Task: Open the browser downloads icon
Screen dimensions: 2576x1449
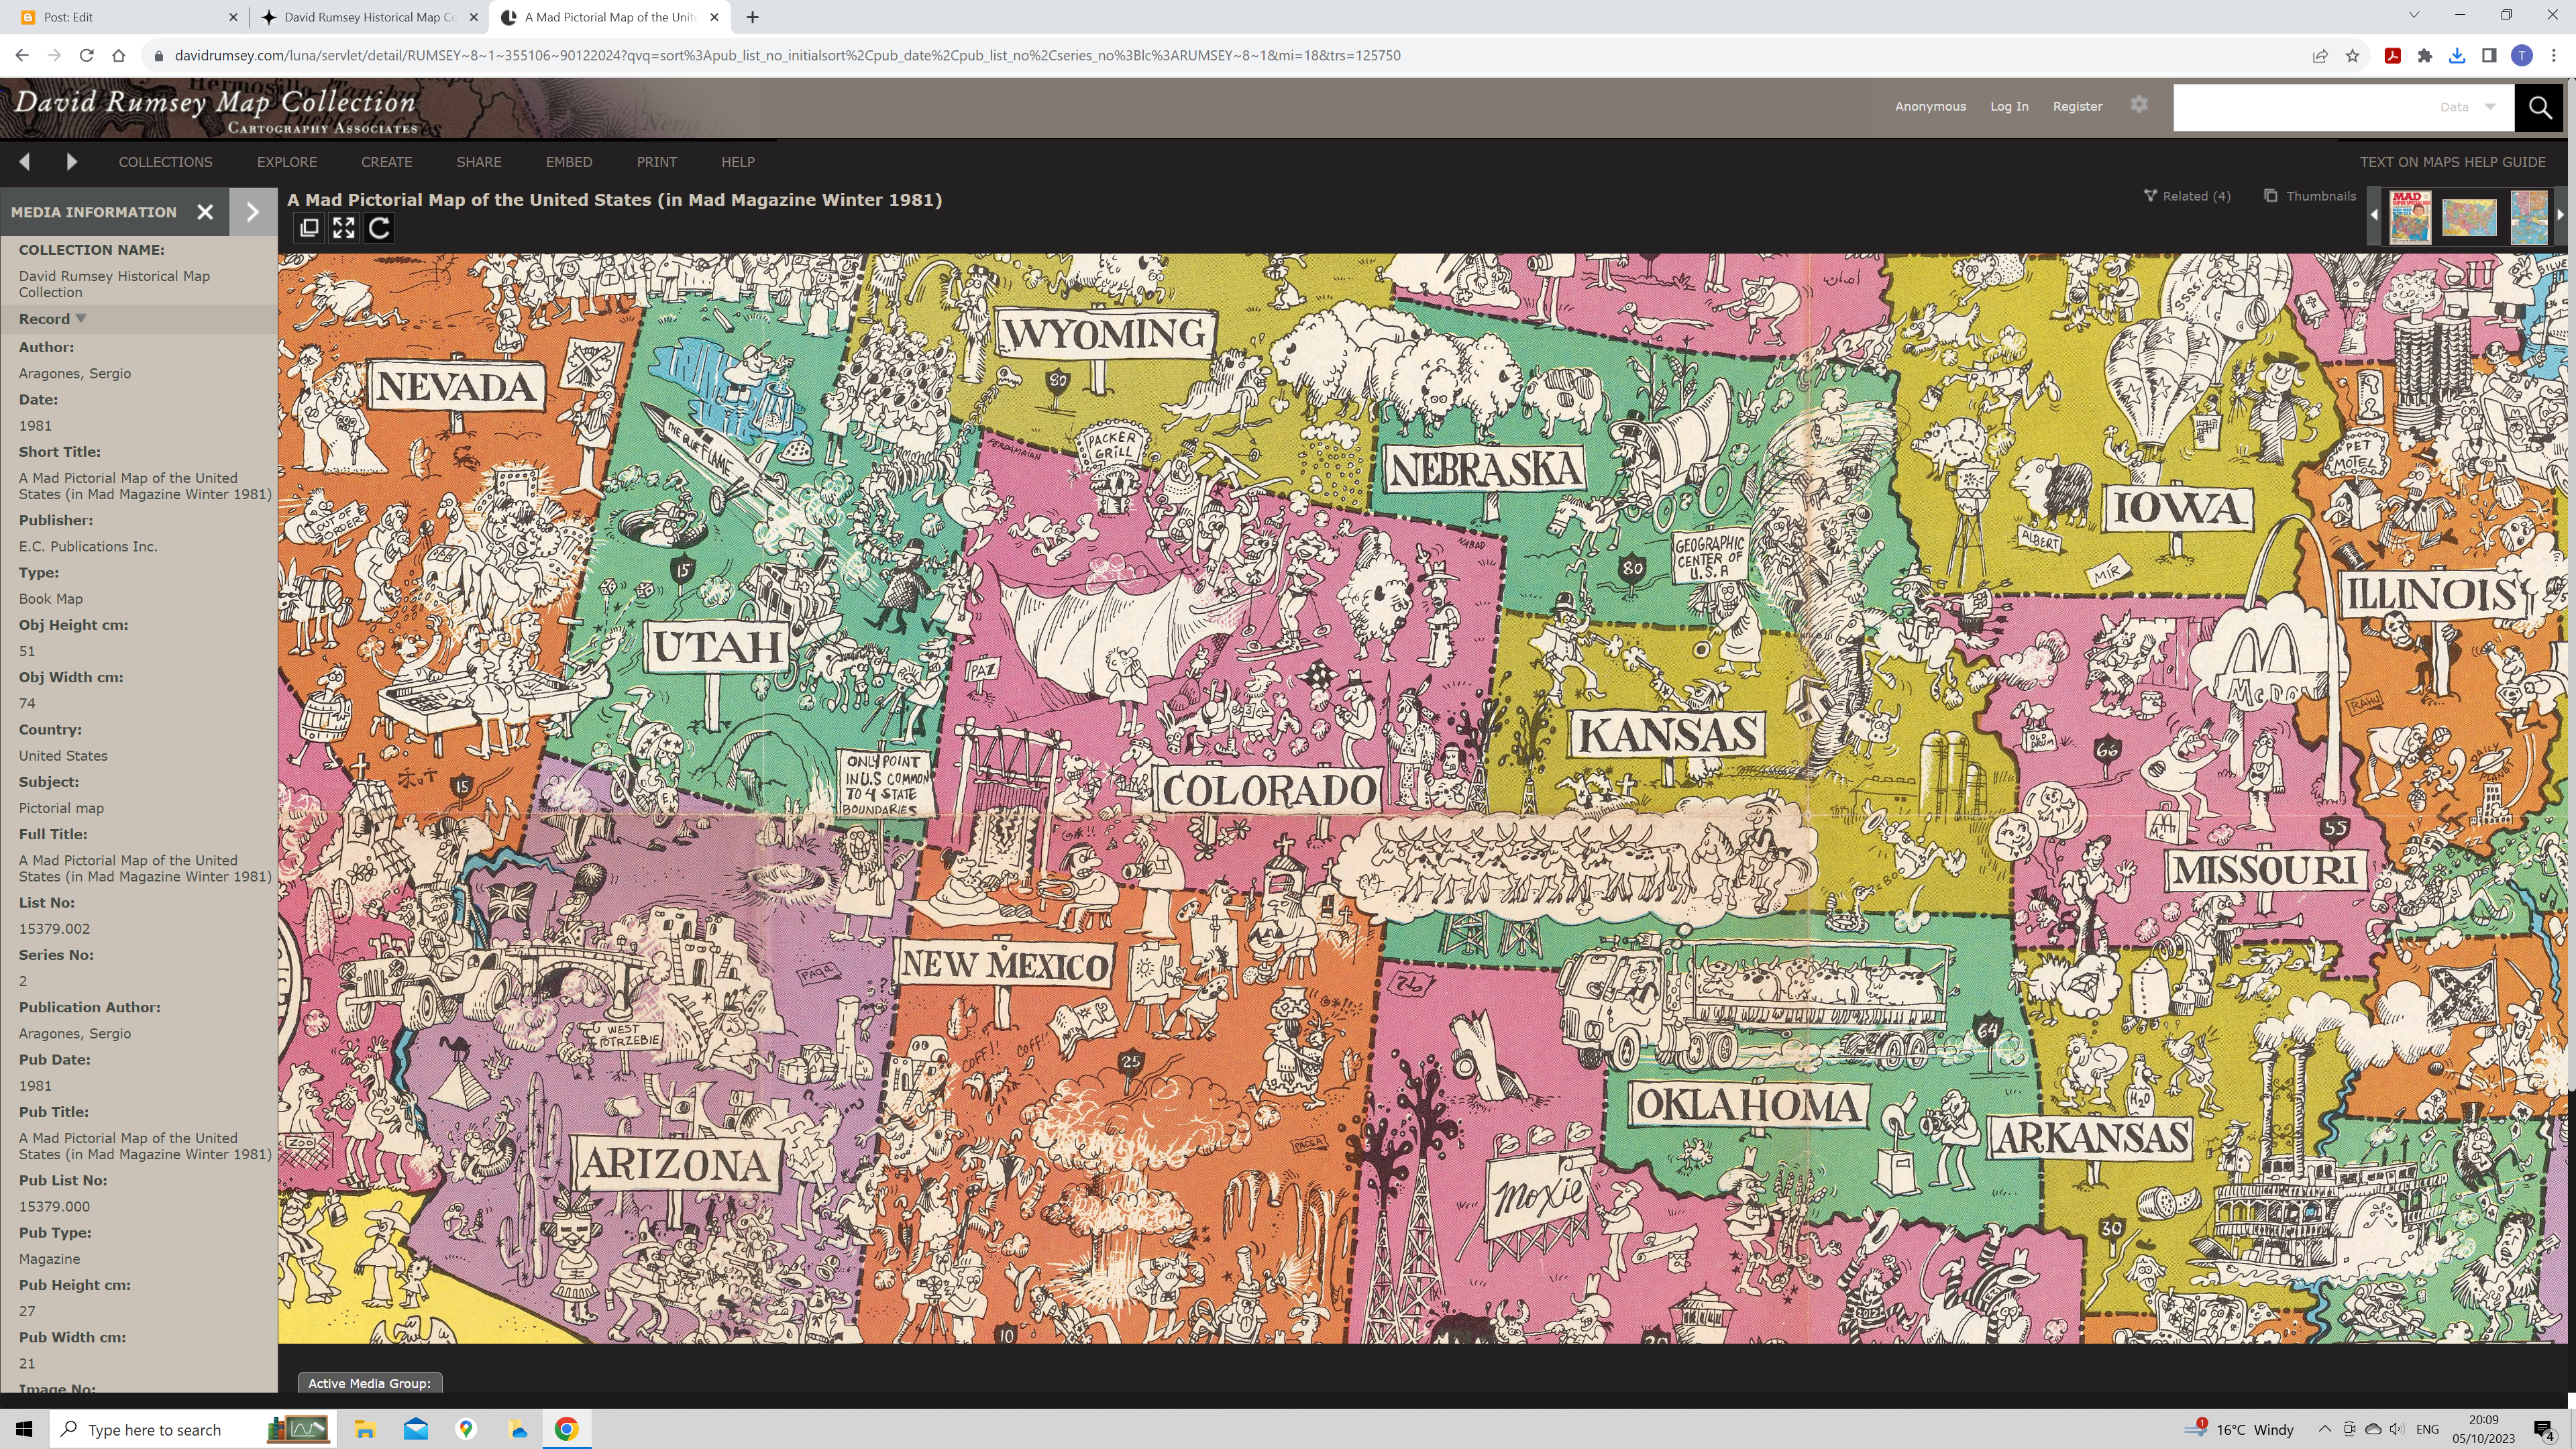Action: [2456, 56]
